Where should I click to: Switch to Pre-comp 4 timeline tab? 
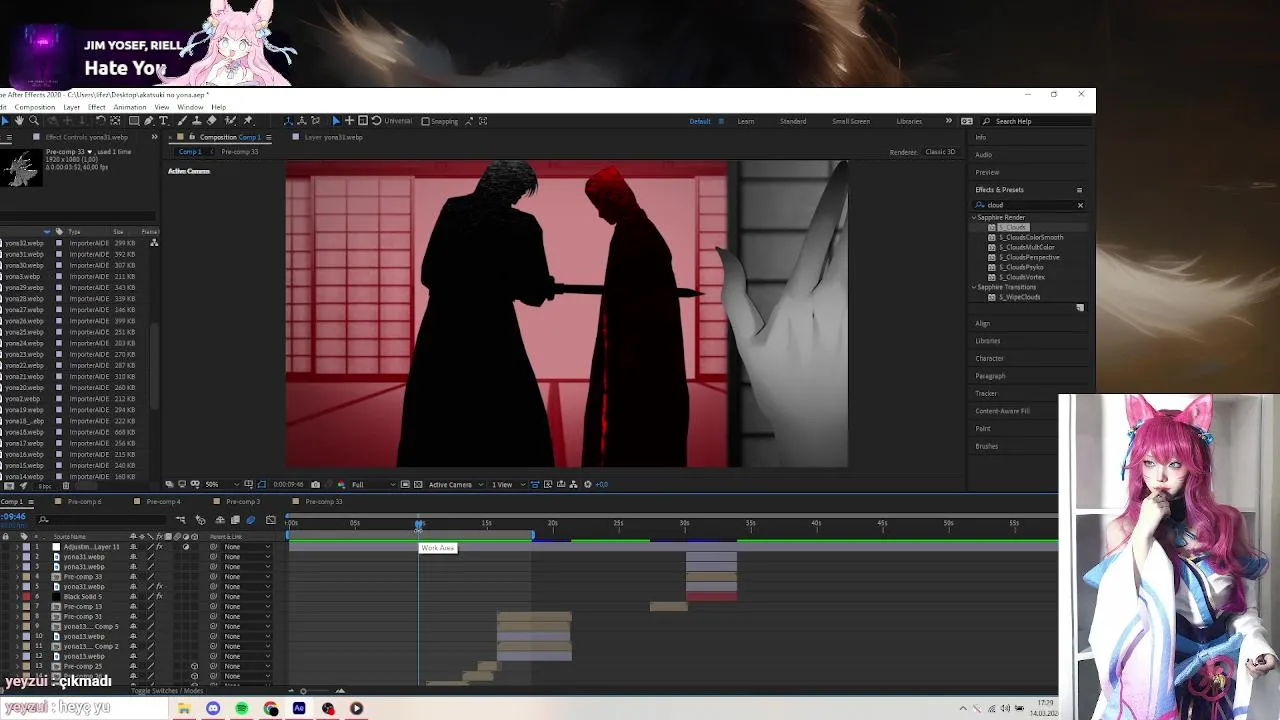[163, 502]
